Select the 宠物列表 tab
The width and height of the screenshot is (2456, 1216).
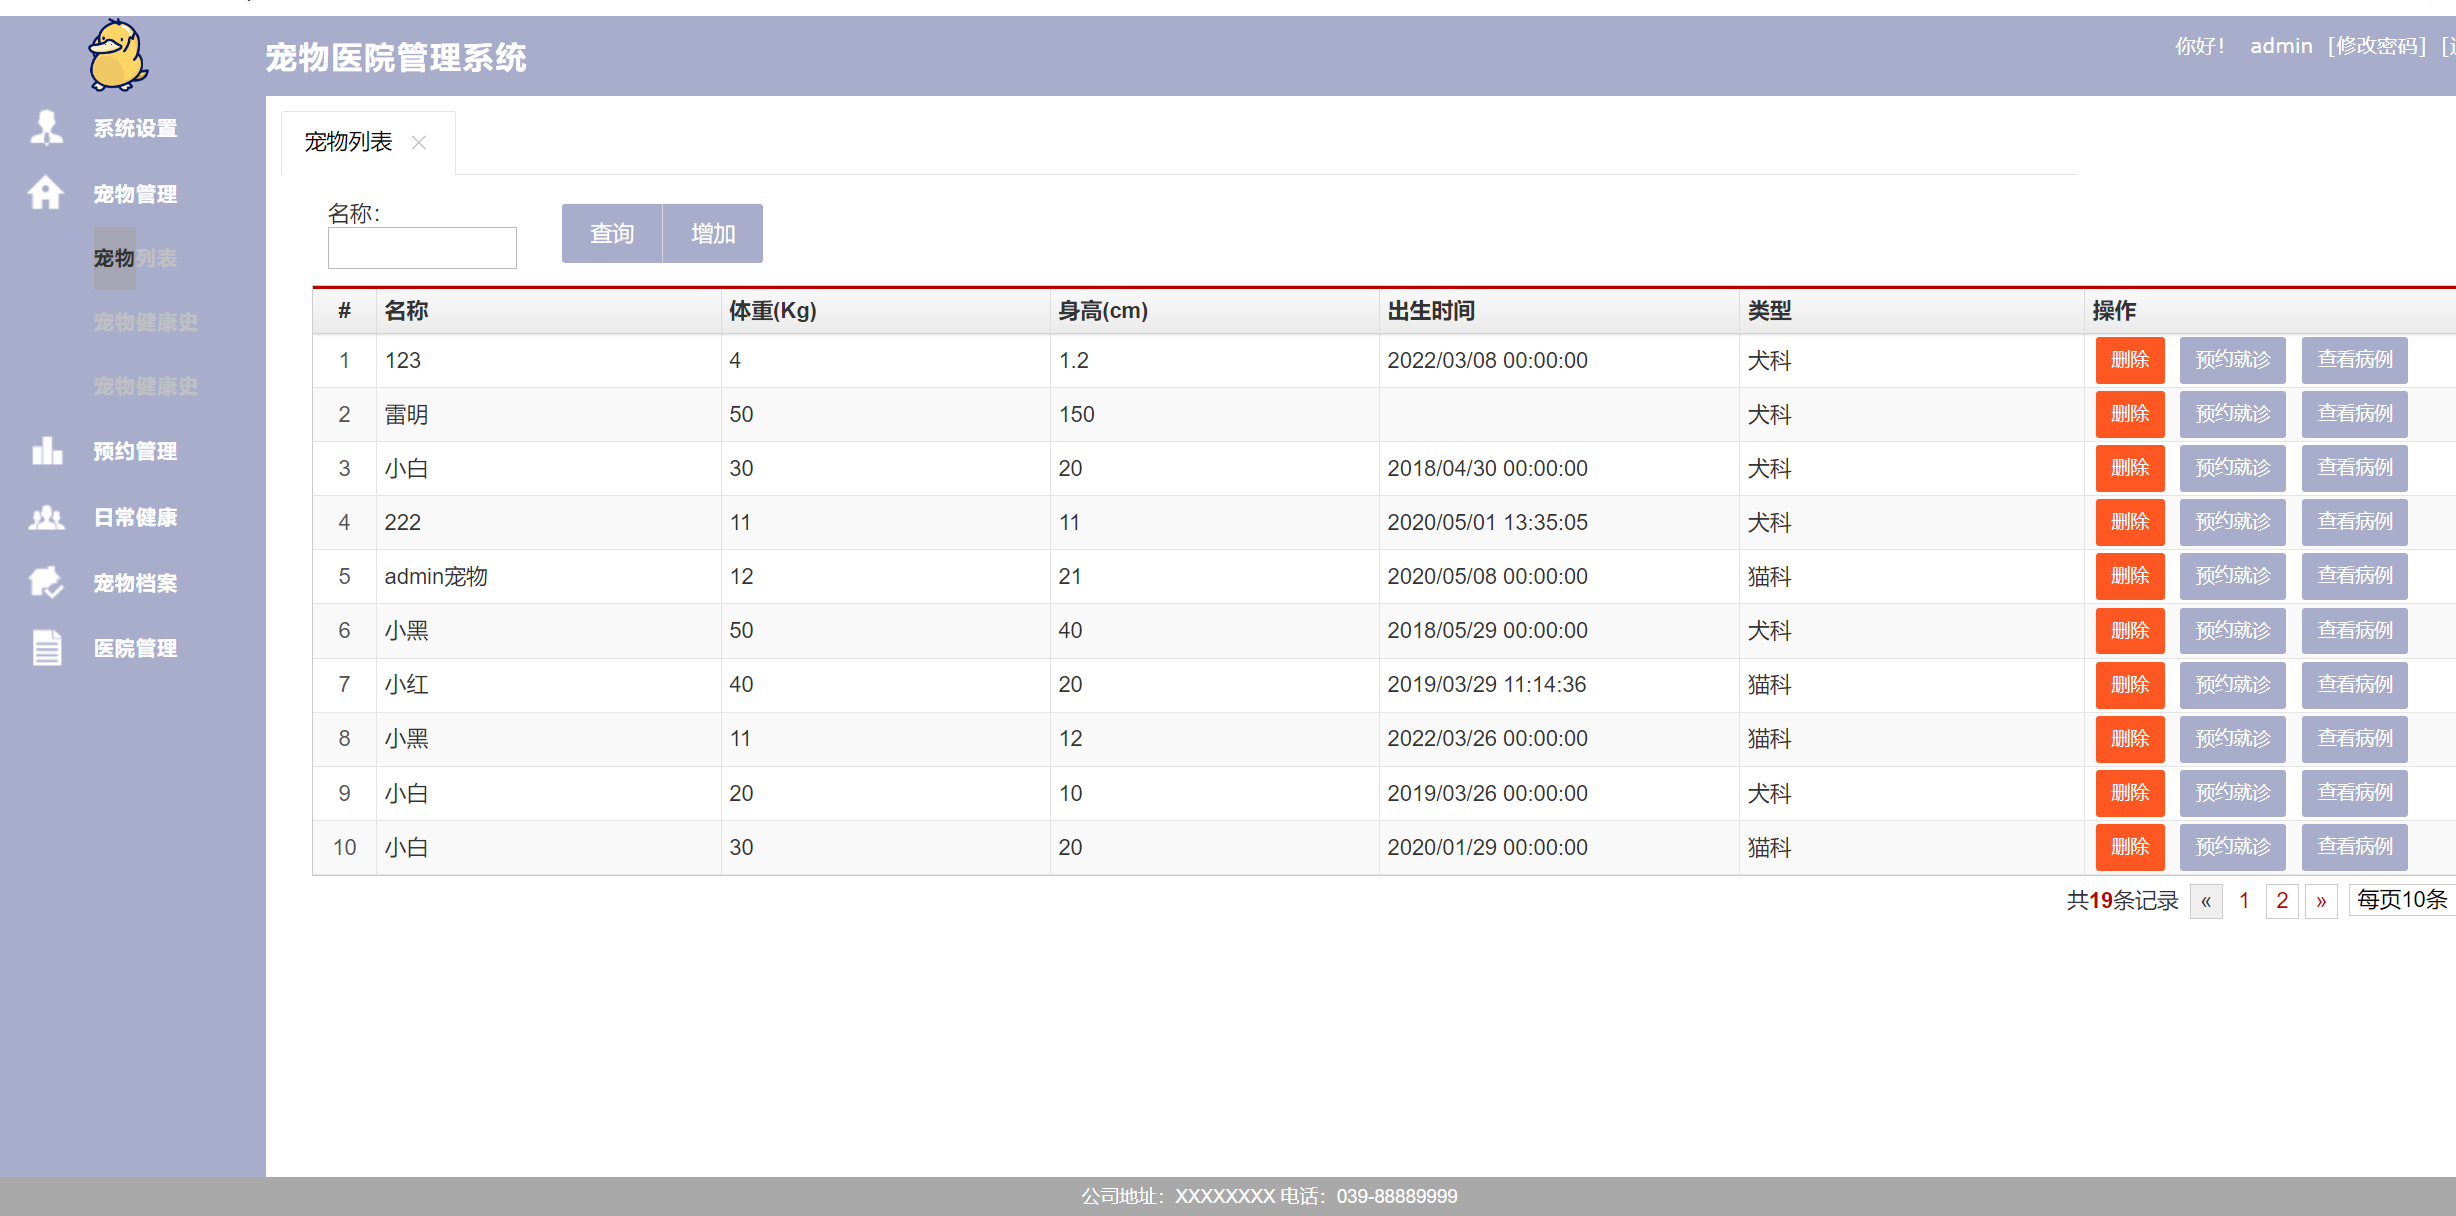(348, 143)
